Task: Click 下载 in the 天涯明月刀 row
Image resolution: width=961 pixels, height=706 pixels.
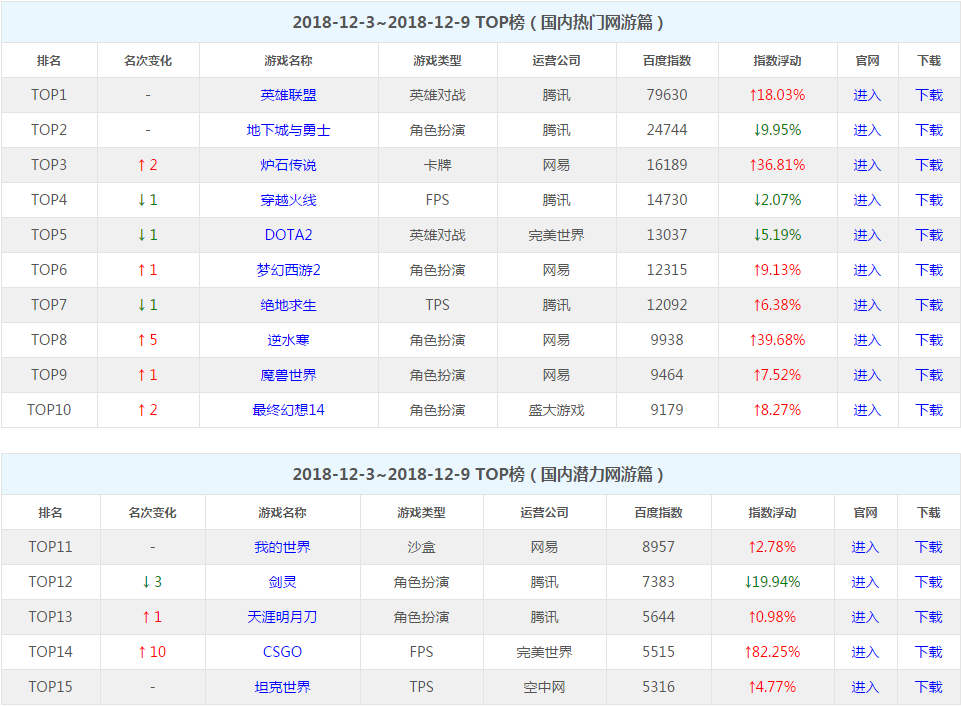Action: pyautogui.click(x=929, y=617)
